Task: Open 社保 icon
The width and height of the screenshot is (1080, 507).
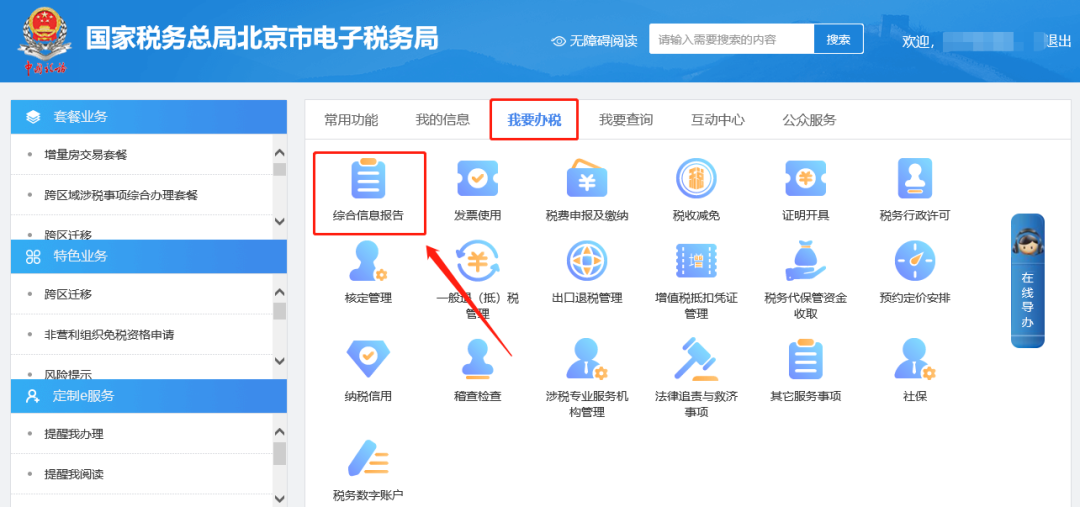Action: (915, 359)
